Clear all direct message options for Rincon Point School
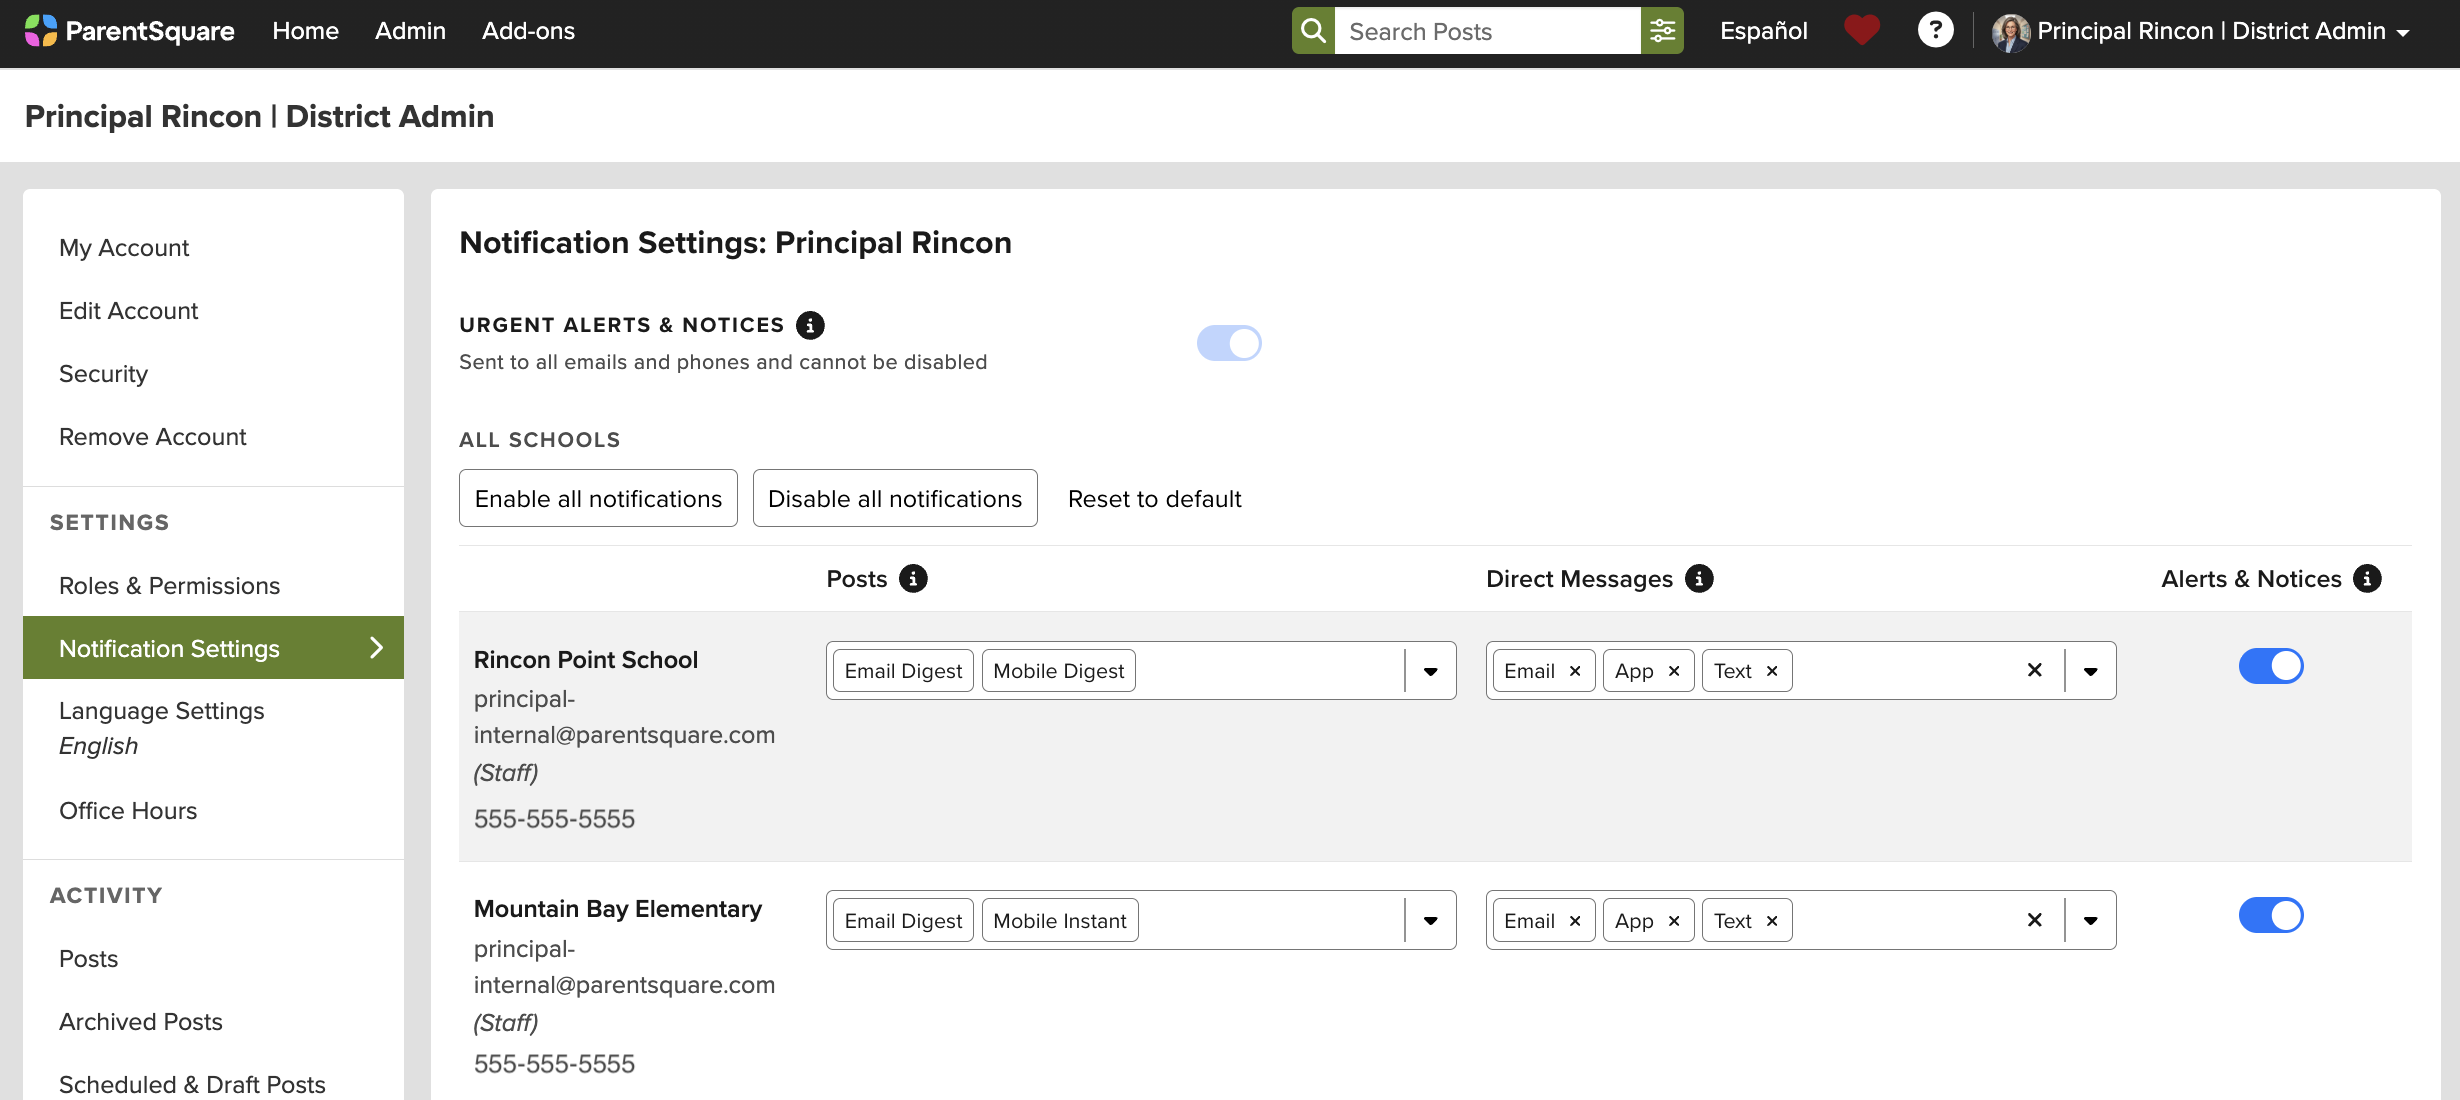 click(x=2034, y=670)
